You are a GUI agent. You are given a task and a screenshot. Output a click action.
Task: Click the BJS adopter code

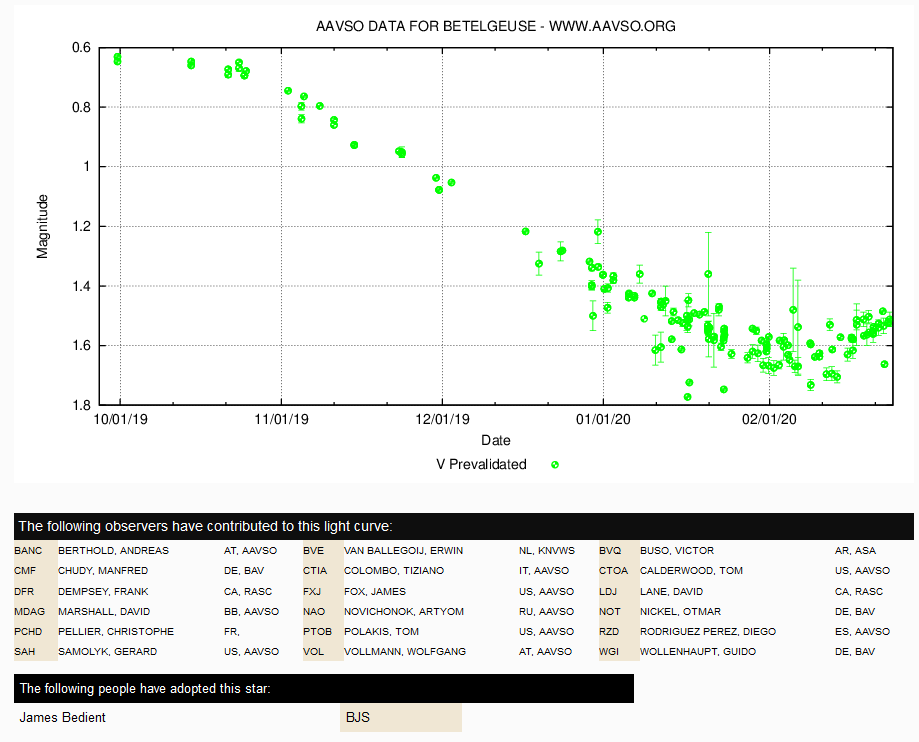click(x=358, y=717)
